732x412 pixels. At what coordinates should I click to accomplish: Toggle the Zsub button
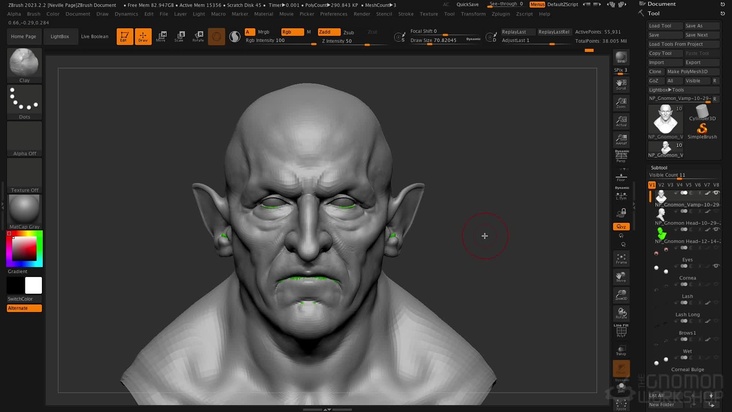click(x=349, y=32)
